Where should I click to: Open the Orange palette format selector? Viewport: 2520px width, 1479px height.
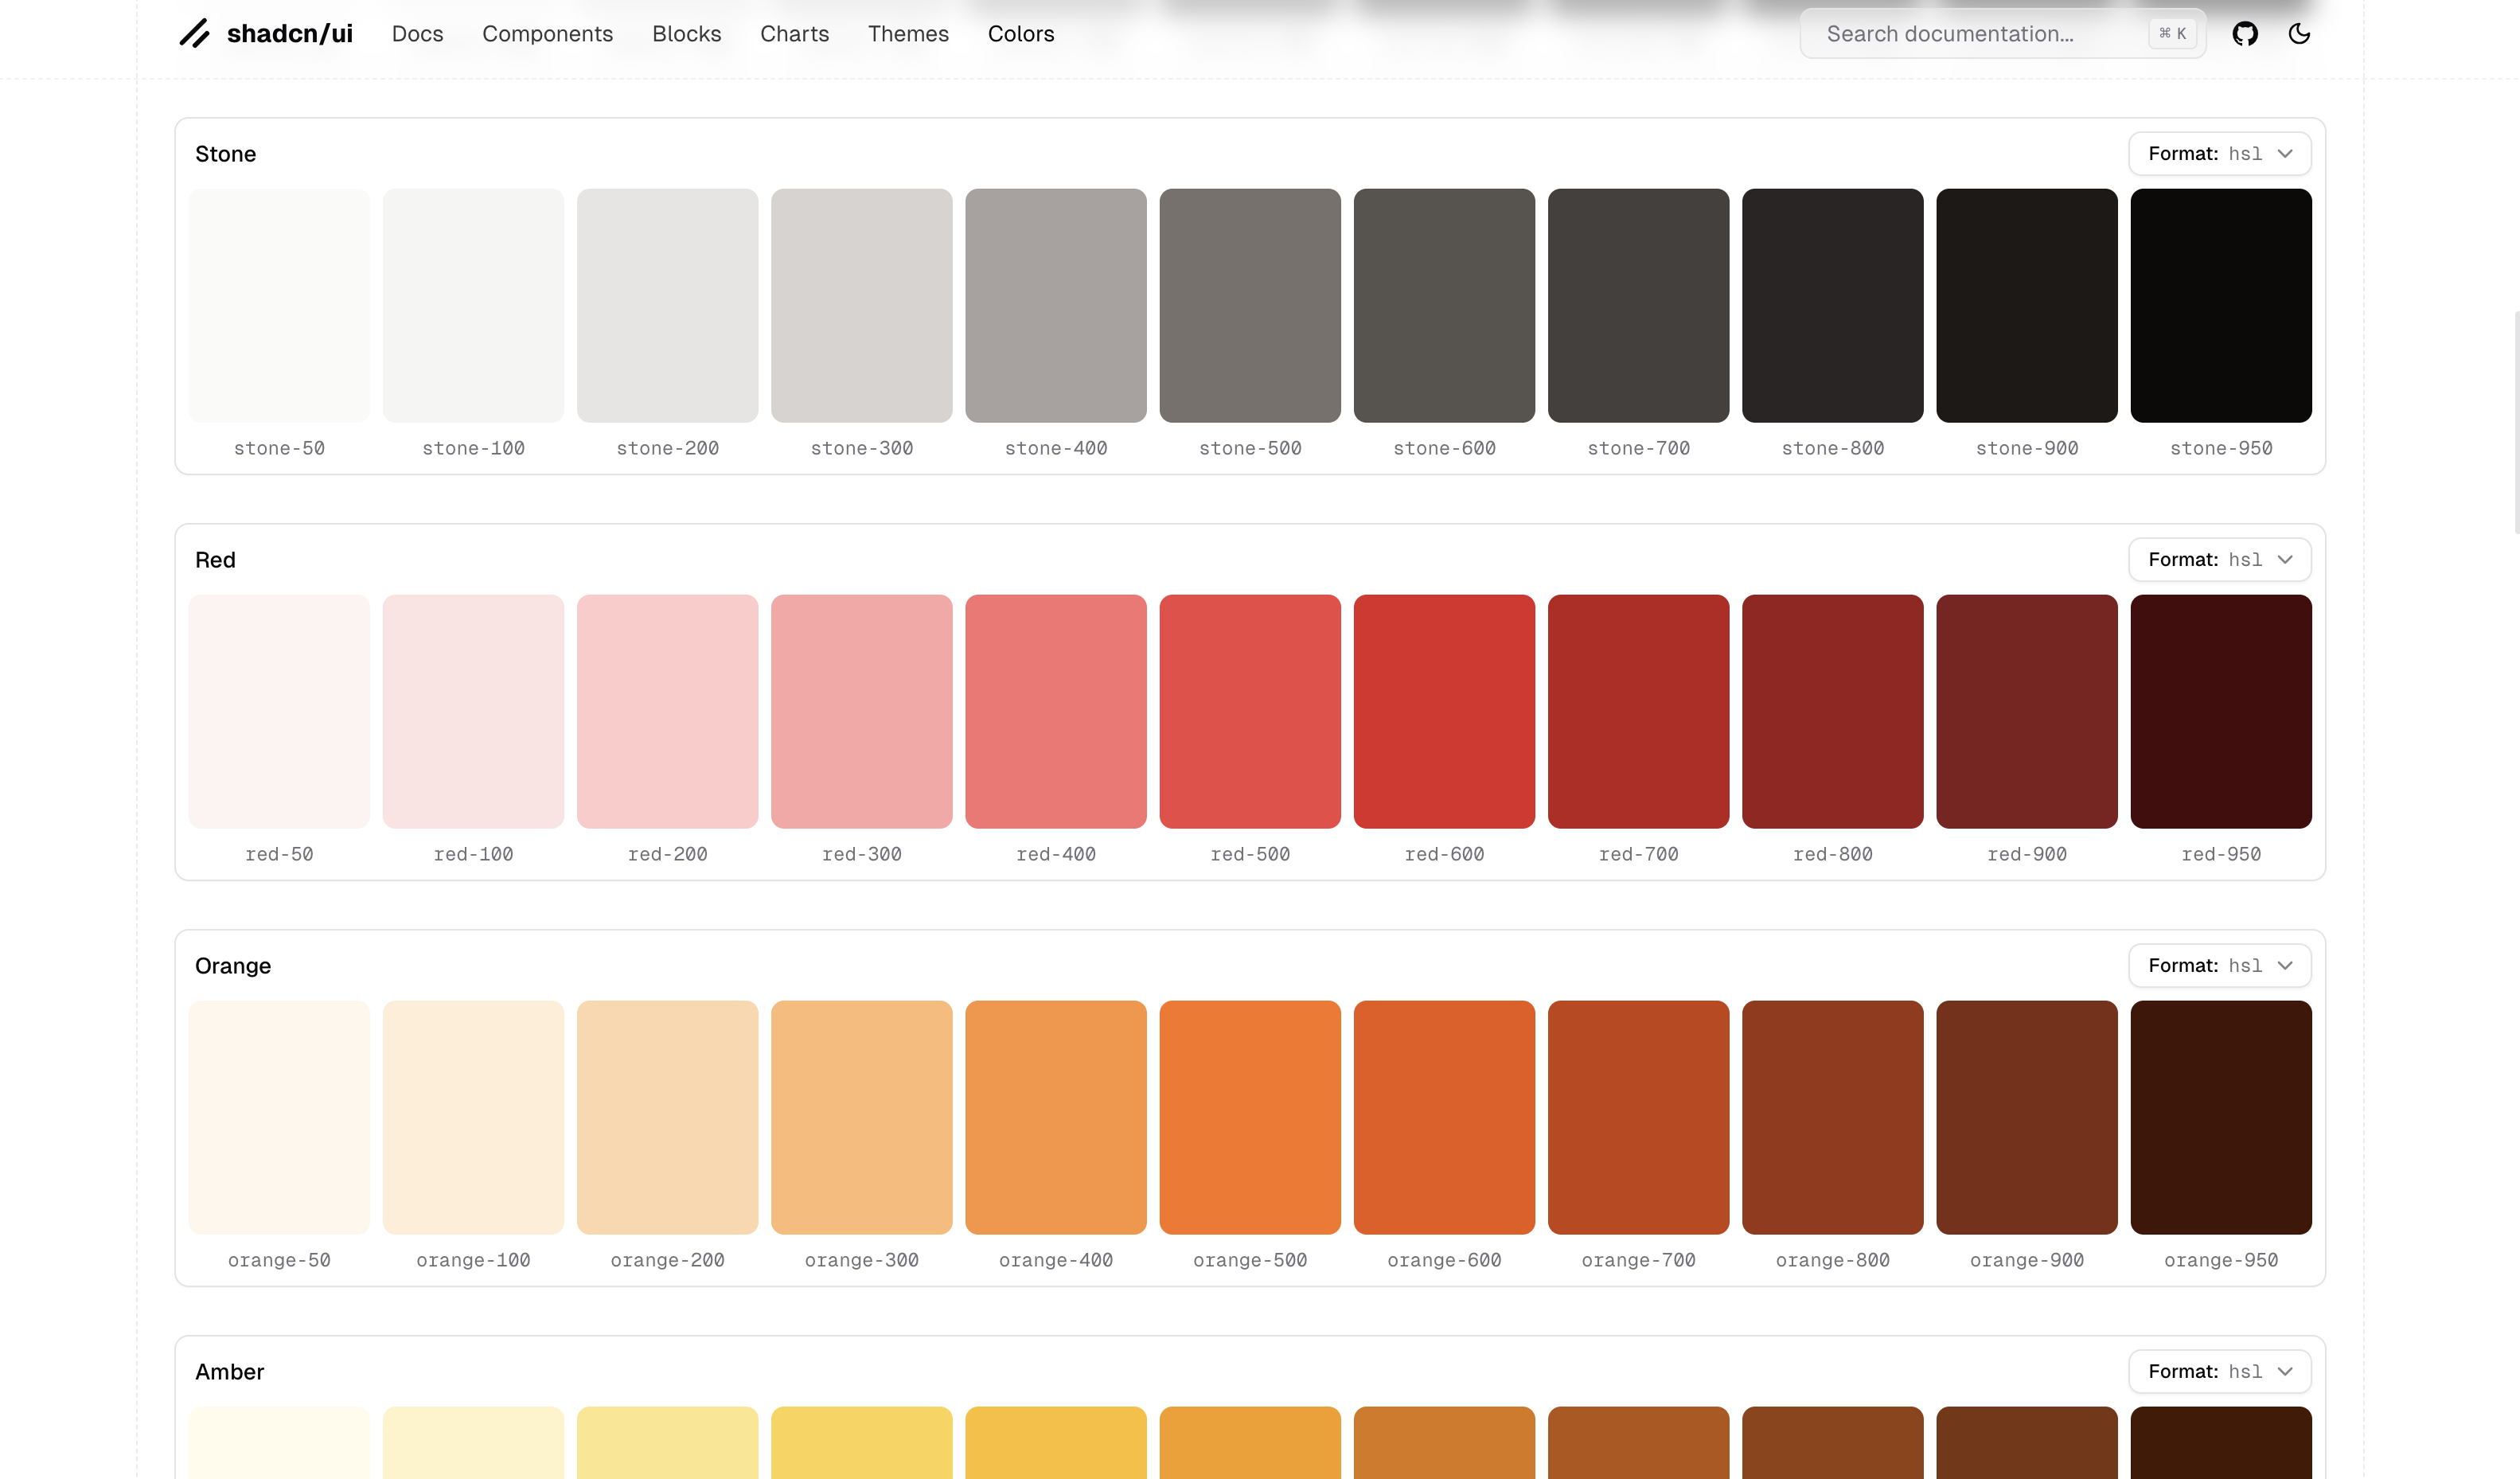(2219, 966)
